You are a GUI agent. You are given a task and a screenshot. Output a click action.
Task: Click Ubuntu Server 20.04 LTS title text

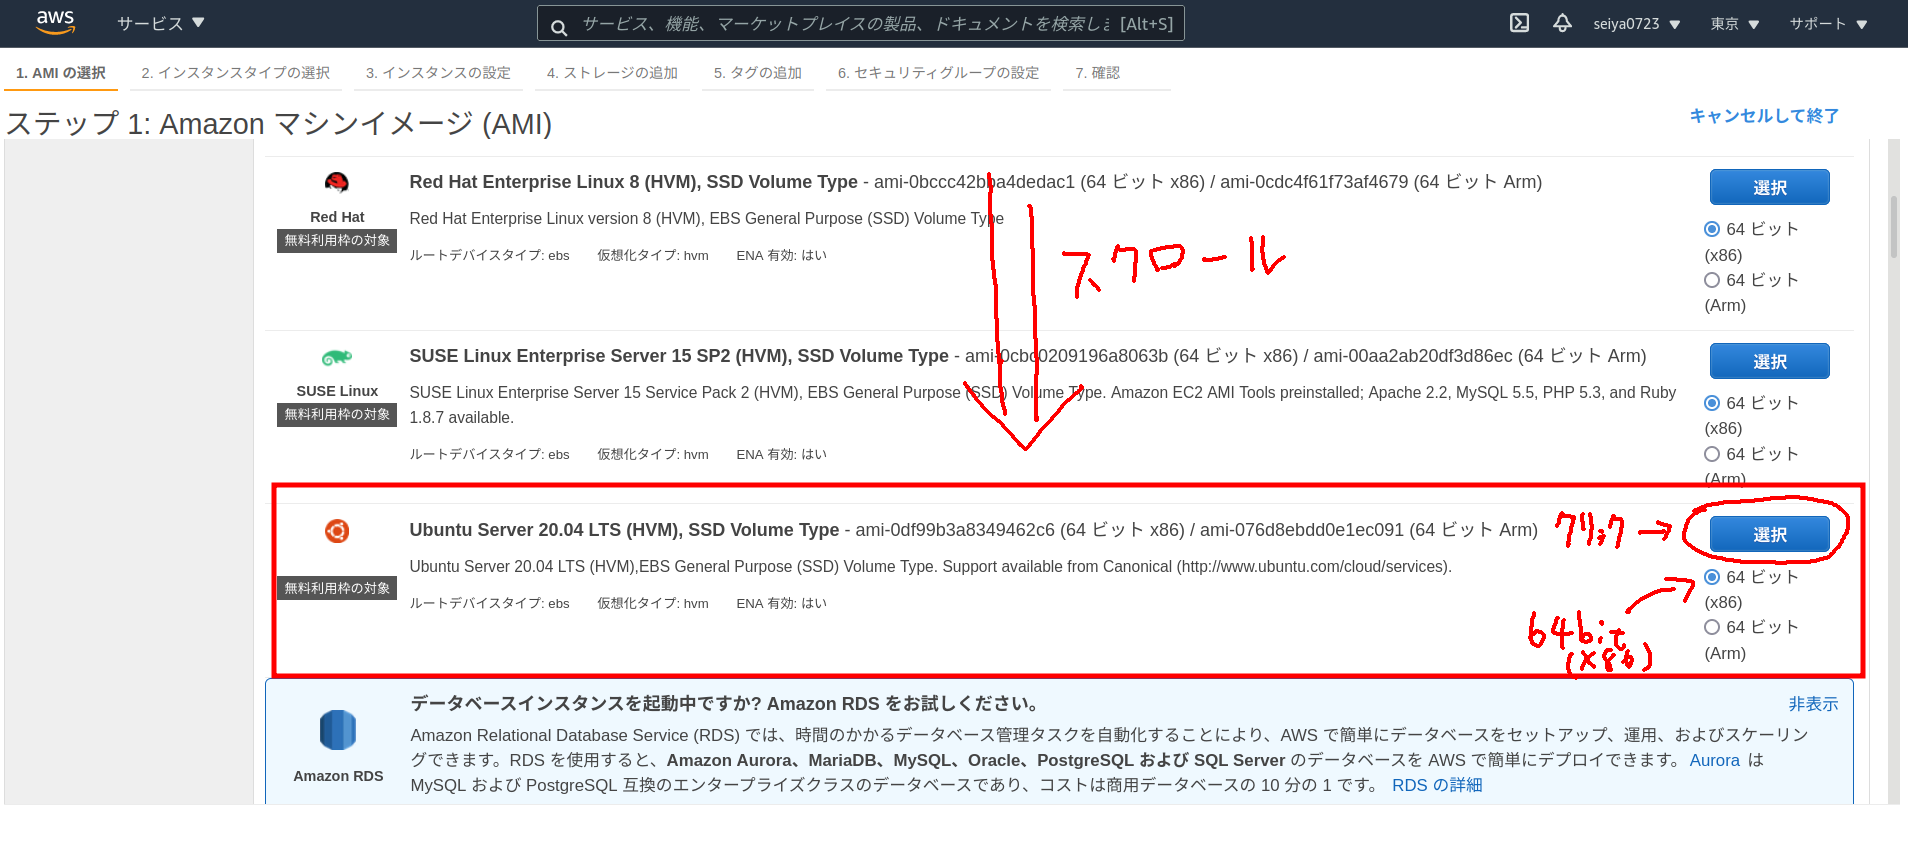tap(624, 530)
